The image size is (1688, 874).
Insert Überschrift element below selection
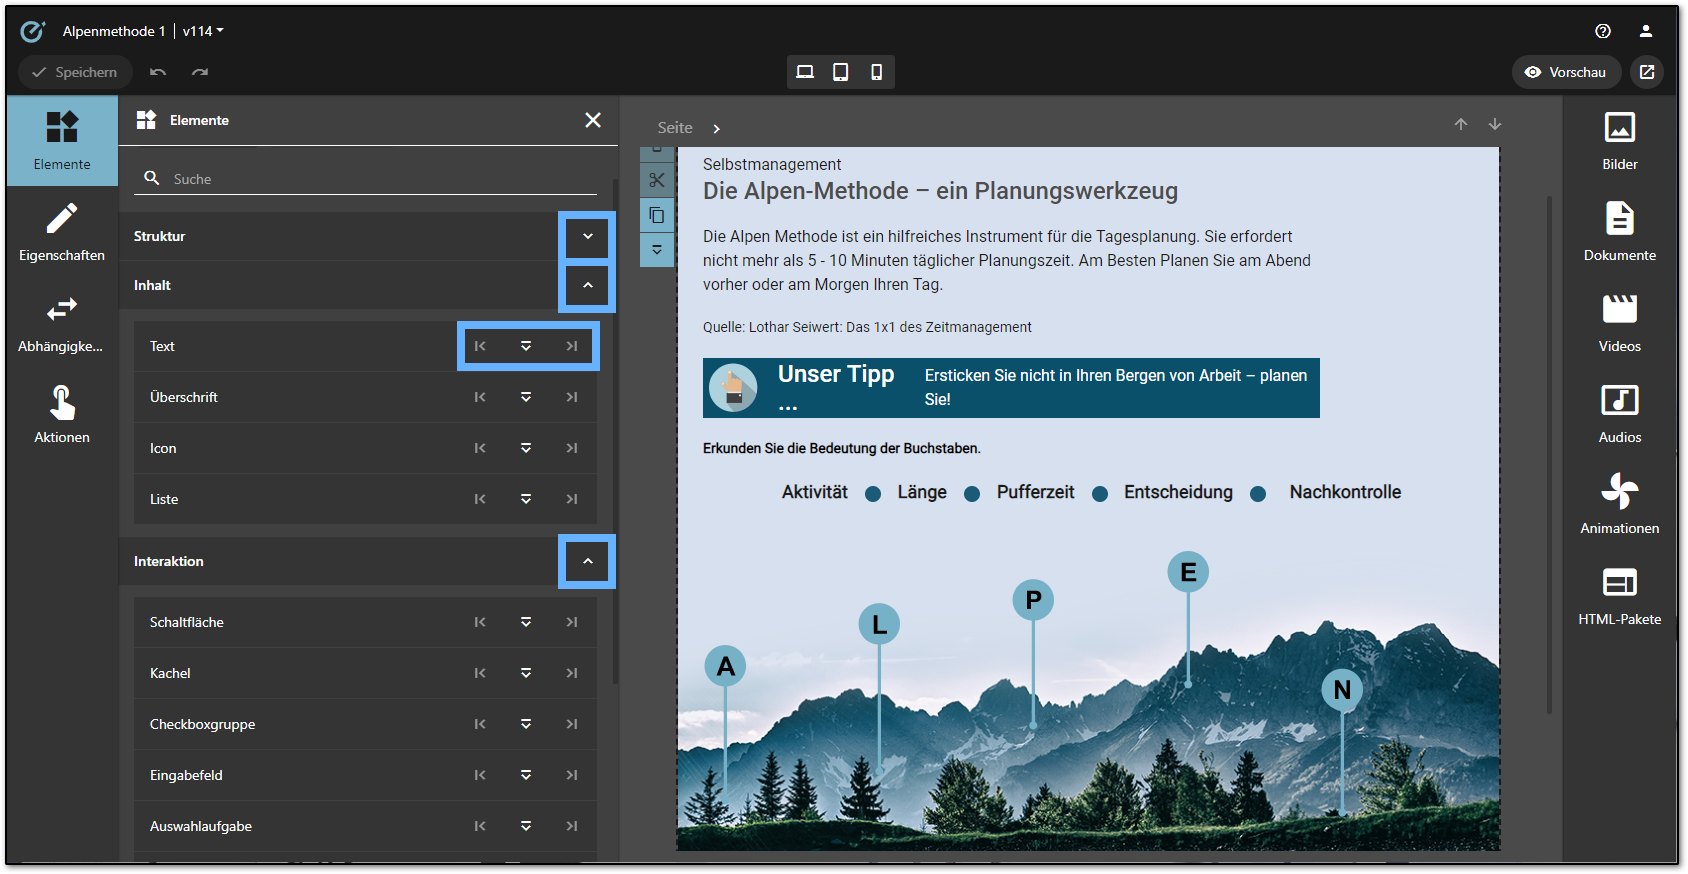coord(526,397)
